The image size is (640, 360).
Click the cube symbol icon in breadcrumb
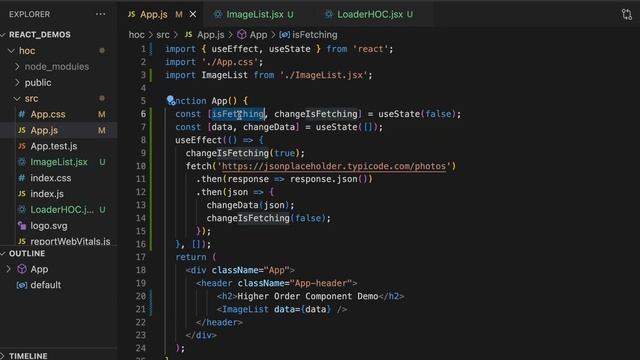pos(242,35)
